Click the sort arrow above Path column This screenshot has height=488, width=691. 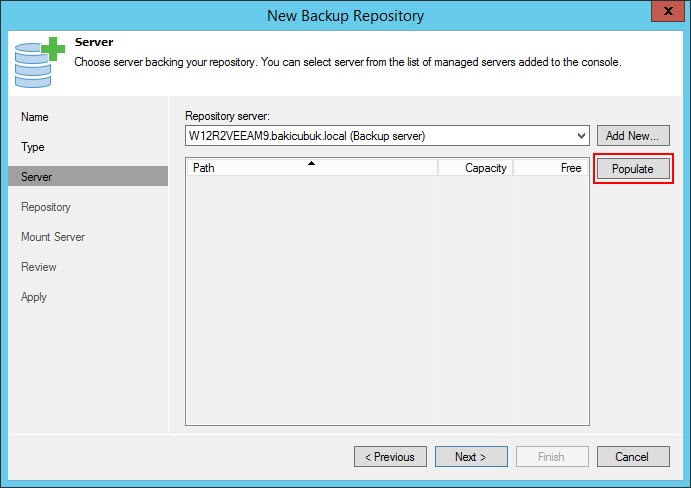click(312, 163)
